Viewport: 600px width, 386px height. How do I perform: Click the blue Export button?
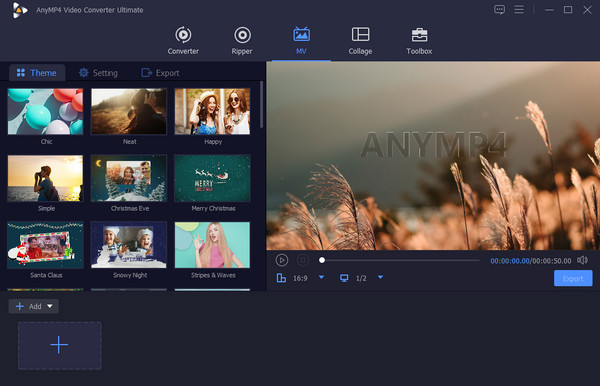point(573,279)
